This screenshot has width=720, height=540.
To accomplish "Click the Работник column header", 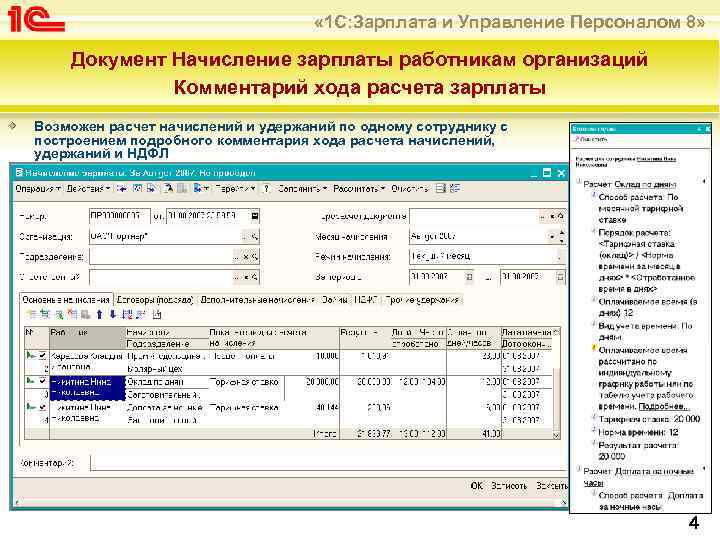I will (87, 338).
